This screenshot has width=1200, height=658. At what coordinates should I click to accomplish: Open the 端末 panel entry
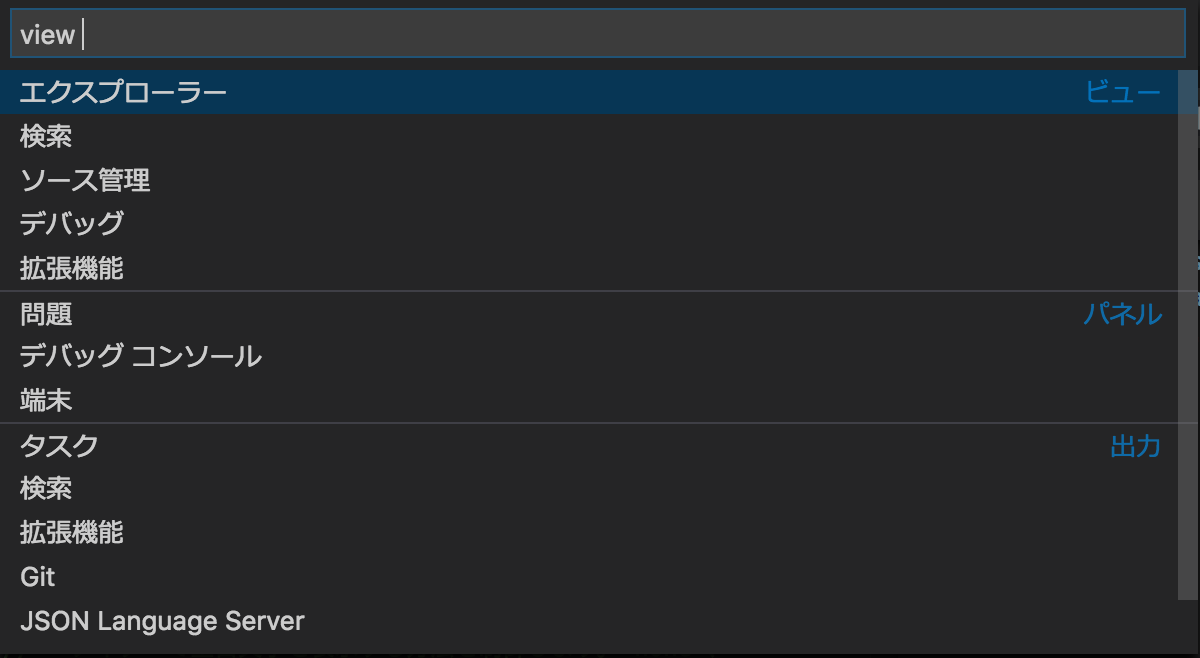[x=46, y=401]
